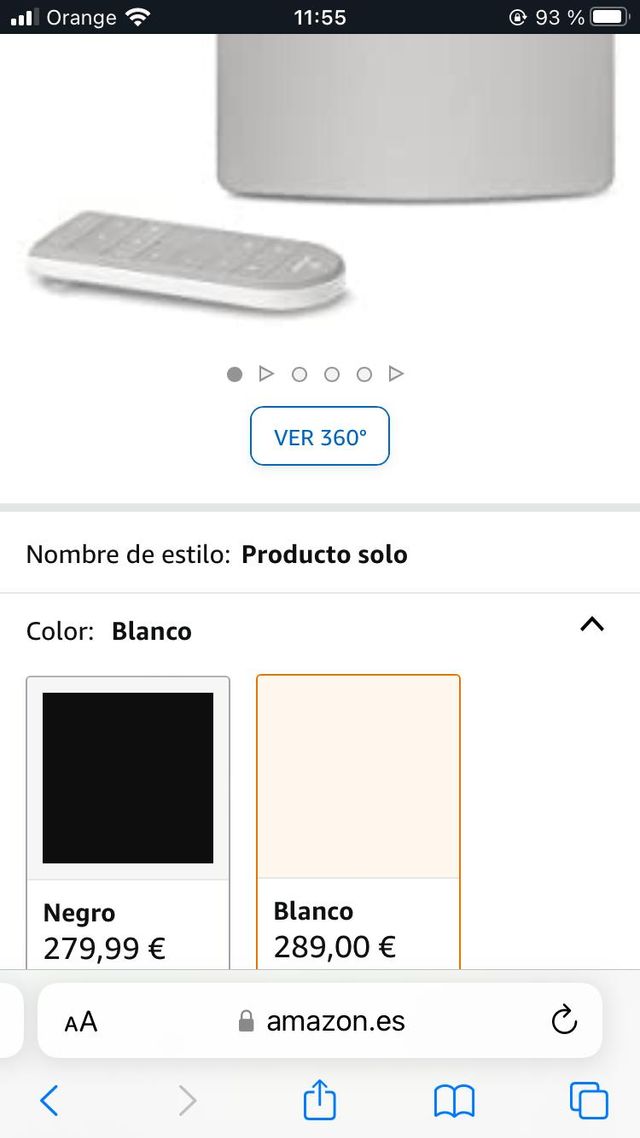Select the Blanco color swatch

(x=358, y=777)
